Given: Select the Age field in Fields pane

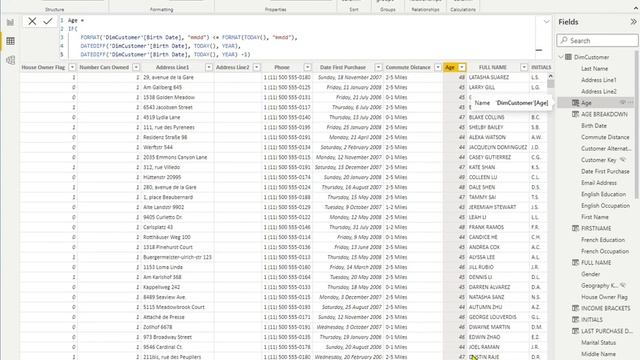Looking at the screenshot, I should click(x=586, y=103).
